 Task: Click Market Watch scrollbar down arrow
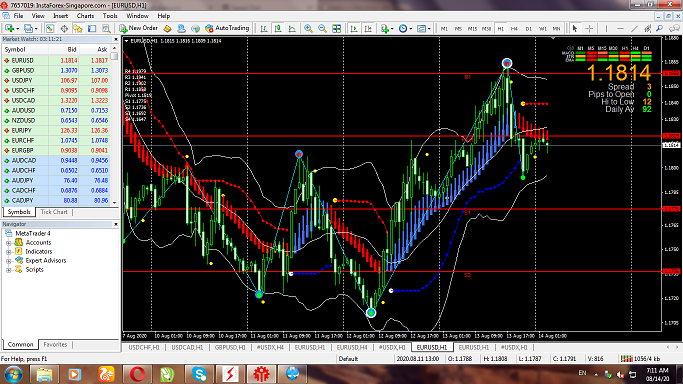(115, 202)
